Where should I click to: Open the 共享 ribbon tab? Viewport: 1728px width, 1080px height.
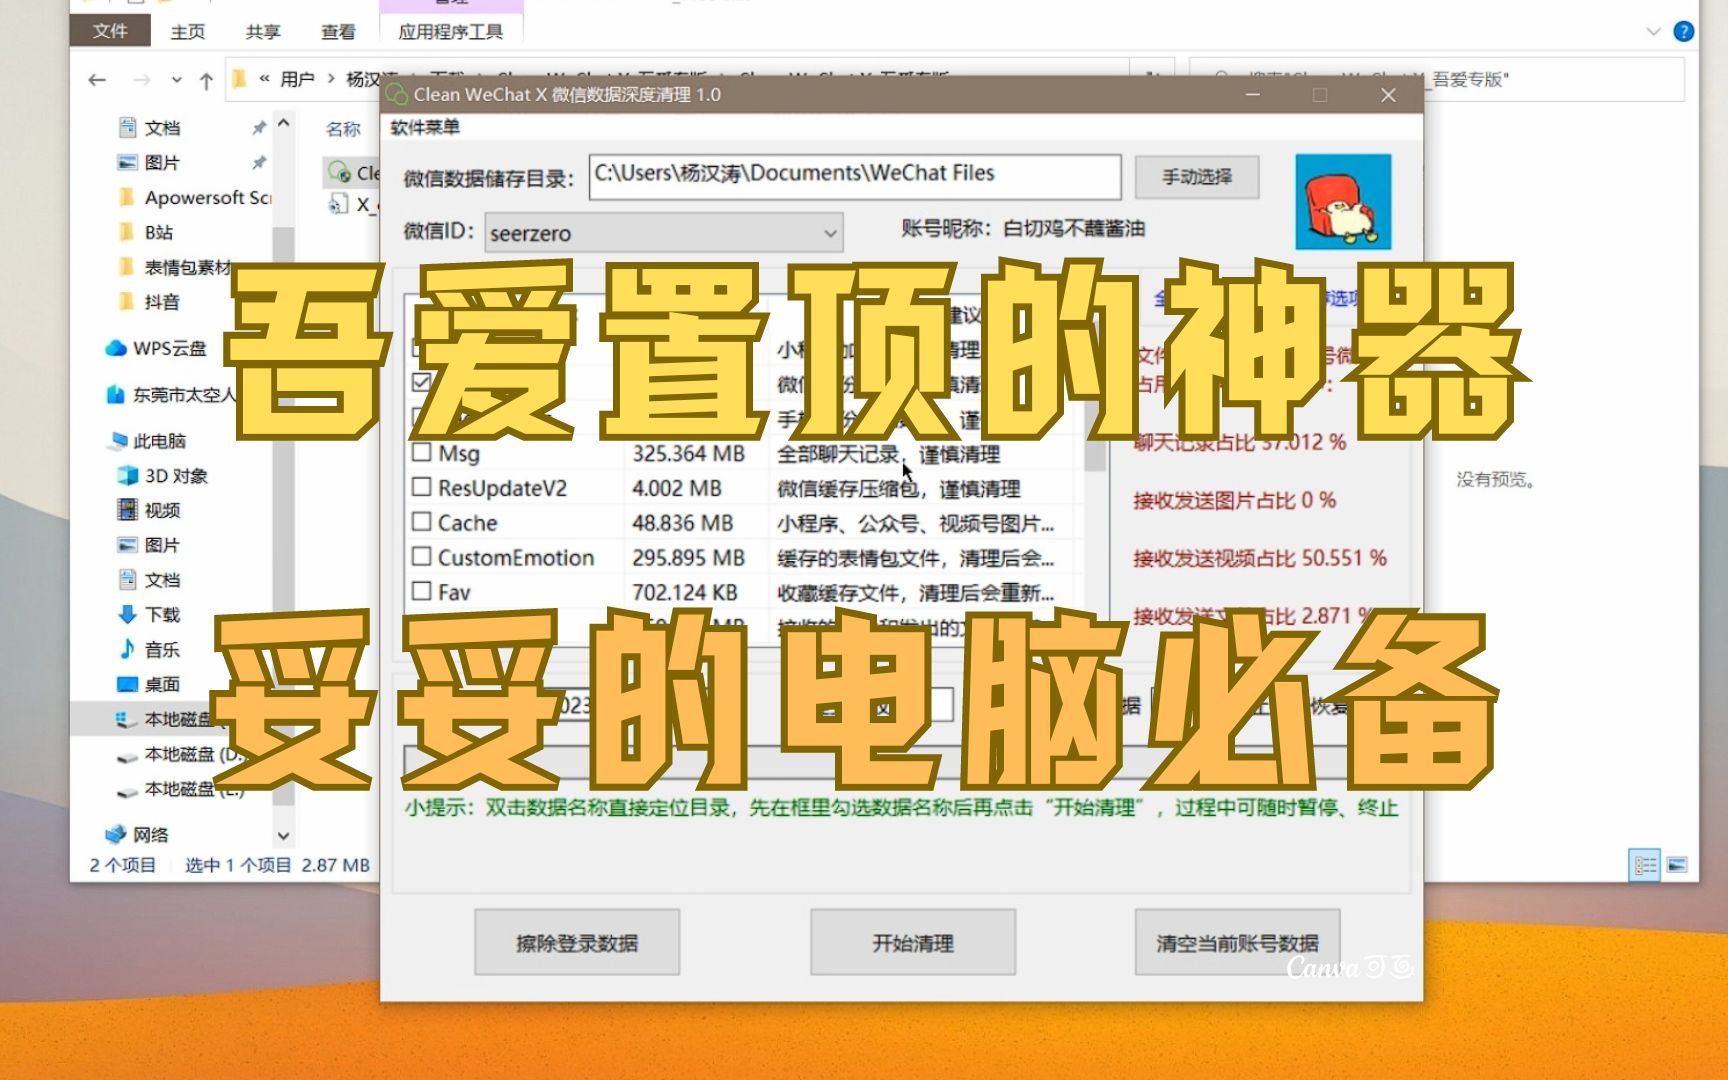pyautogui.click(x=263, y=32)
